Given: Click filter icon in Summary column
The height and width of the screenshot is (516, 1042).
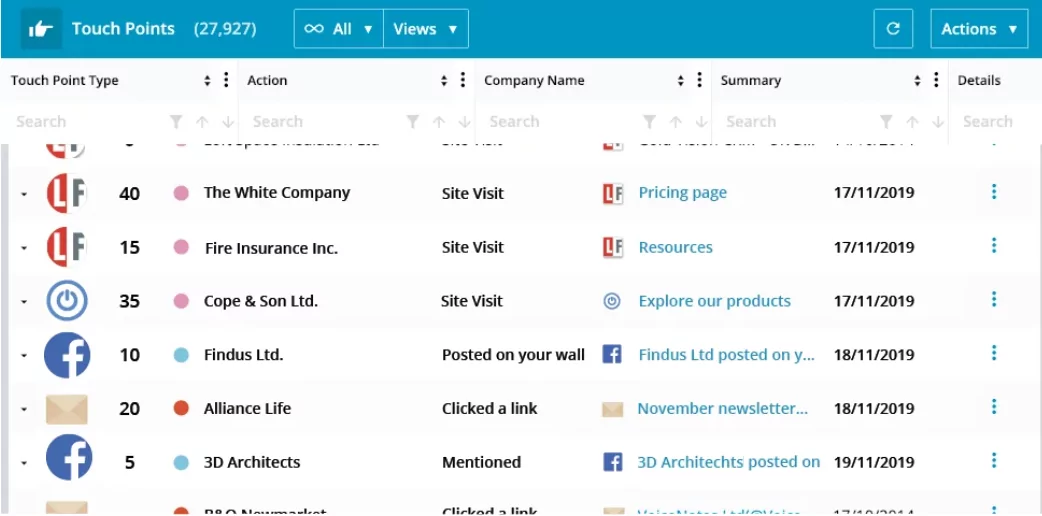Looking at the screenshot, I should click(x=886, y=122).
